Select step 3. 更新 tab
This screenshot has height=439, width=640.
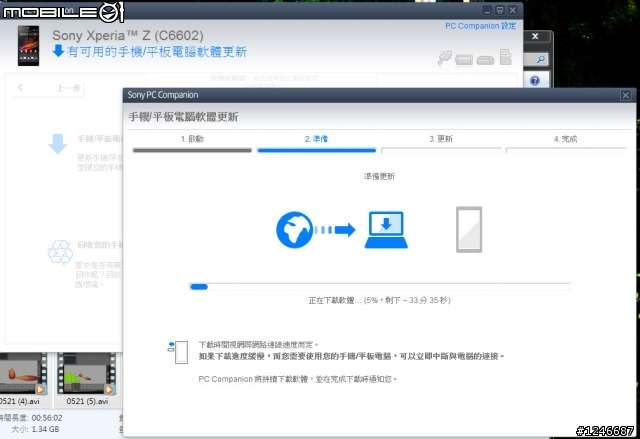[441, 139]
